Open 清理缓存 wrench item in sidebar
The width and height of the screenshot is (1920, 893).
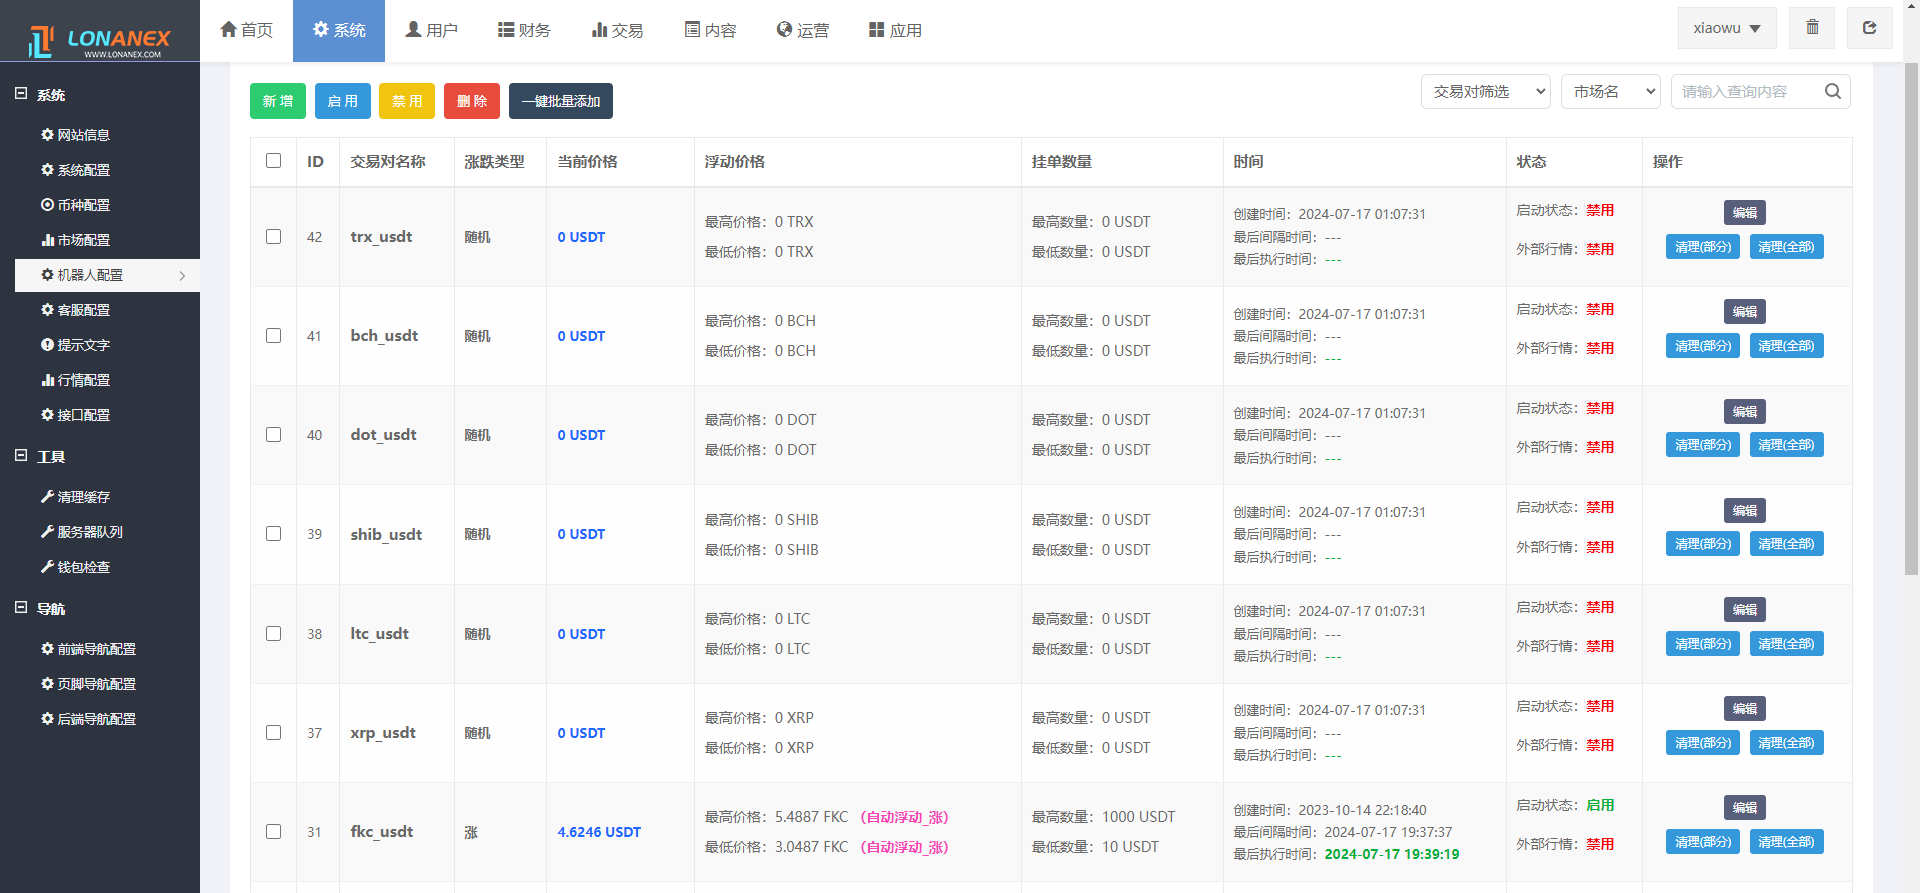83,497
